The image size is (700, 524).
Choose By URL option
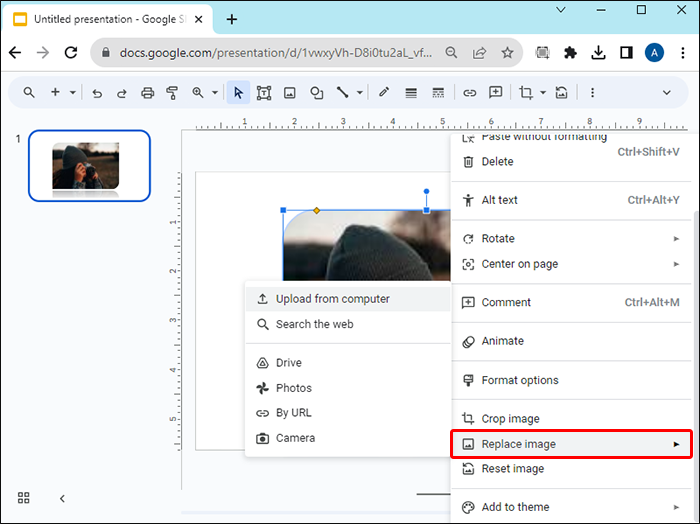coord(348,413)
